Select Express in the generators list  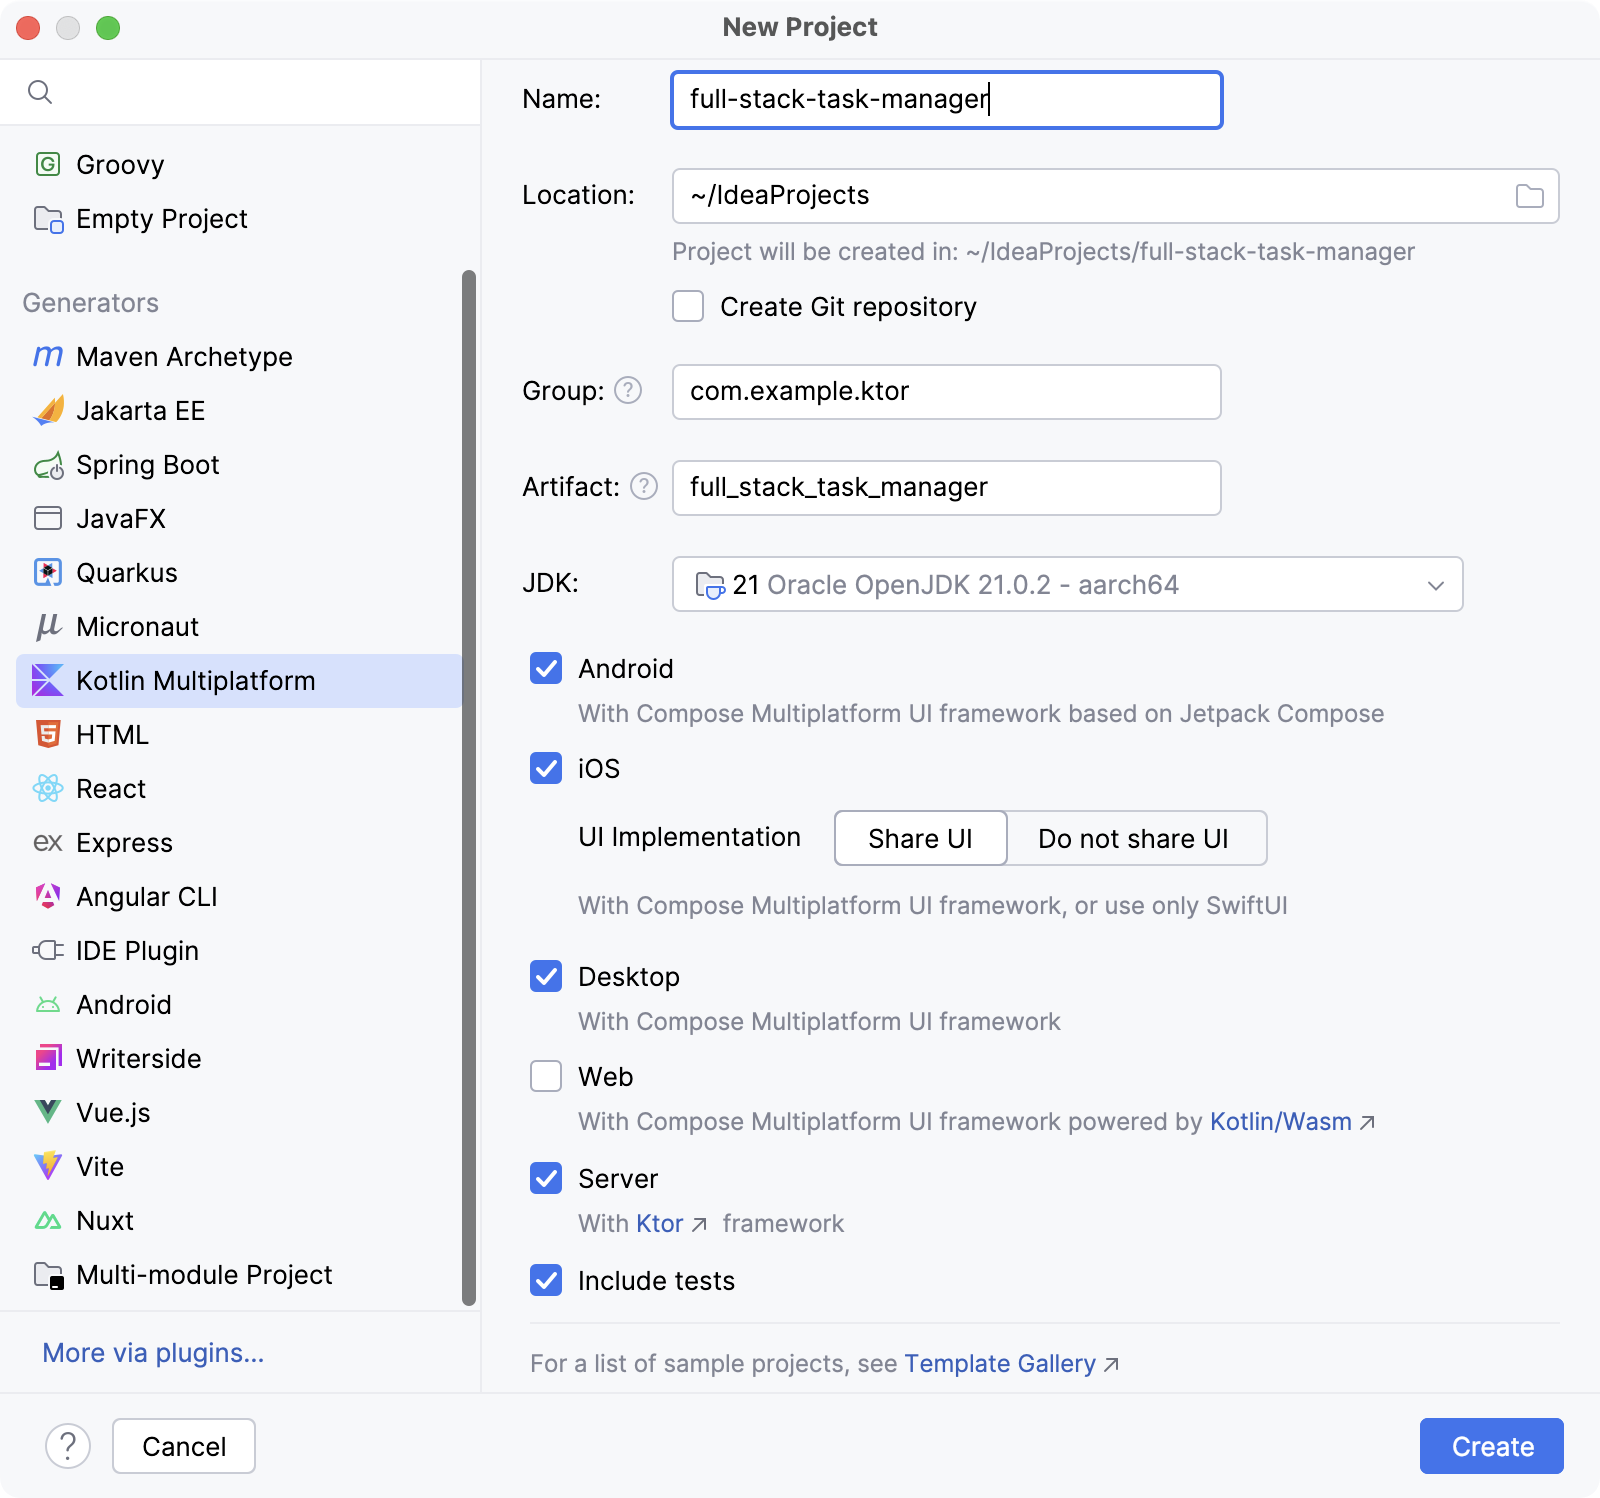(x=239, y=843)
